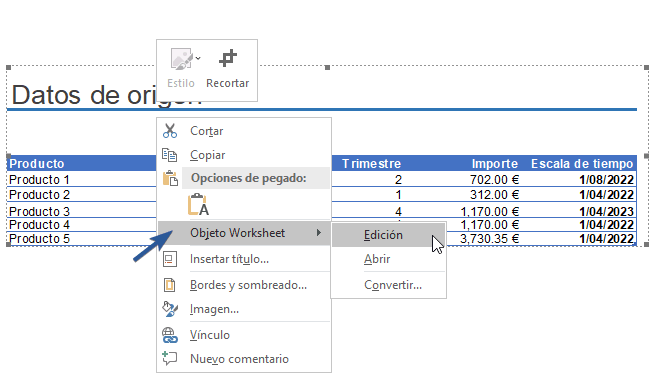Click the Vínculo globe link icon
This screenshot has width=655, height=389.
(x=170, y=335)
